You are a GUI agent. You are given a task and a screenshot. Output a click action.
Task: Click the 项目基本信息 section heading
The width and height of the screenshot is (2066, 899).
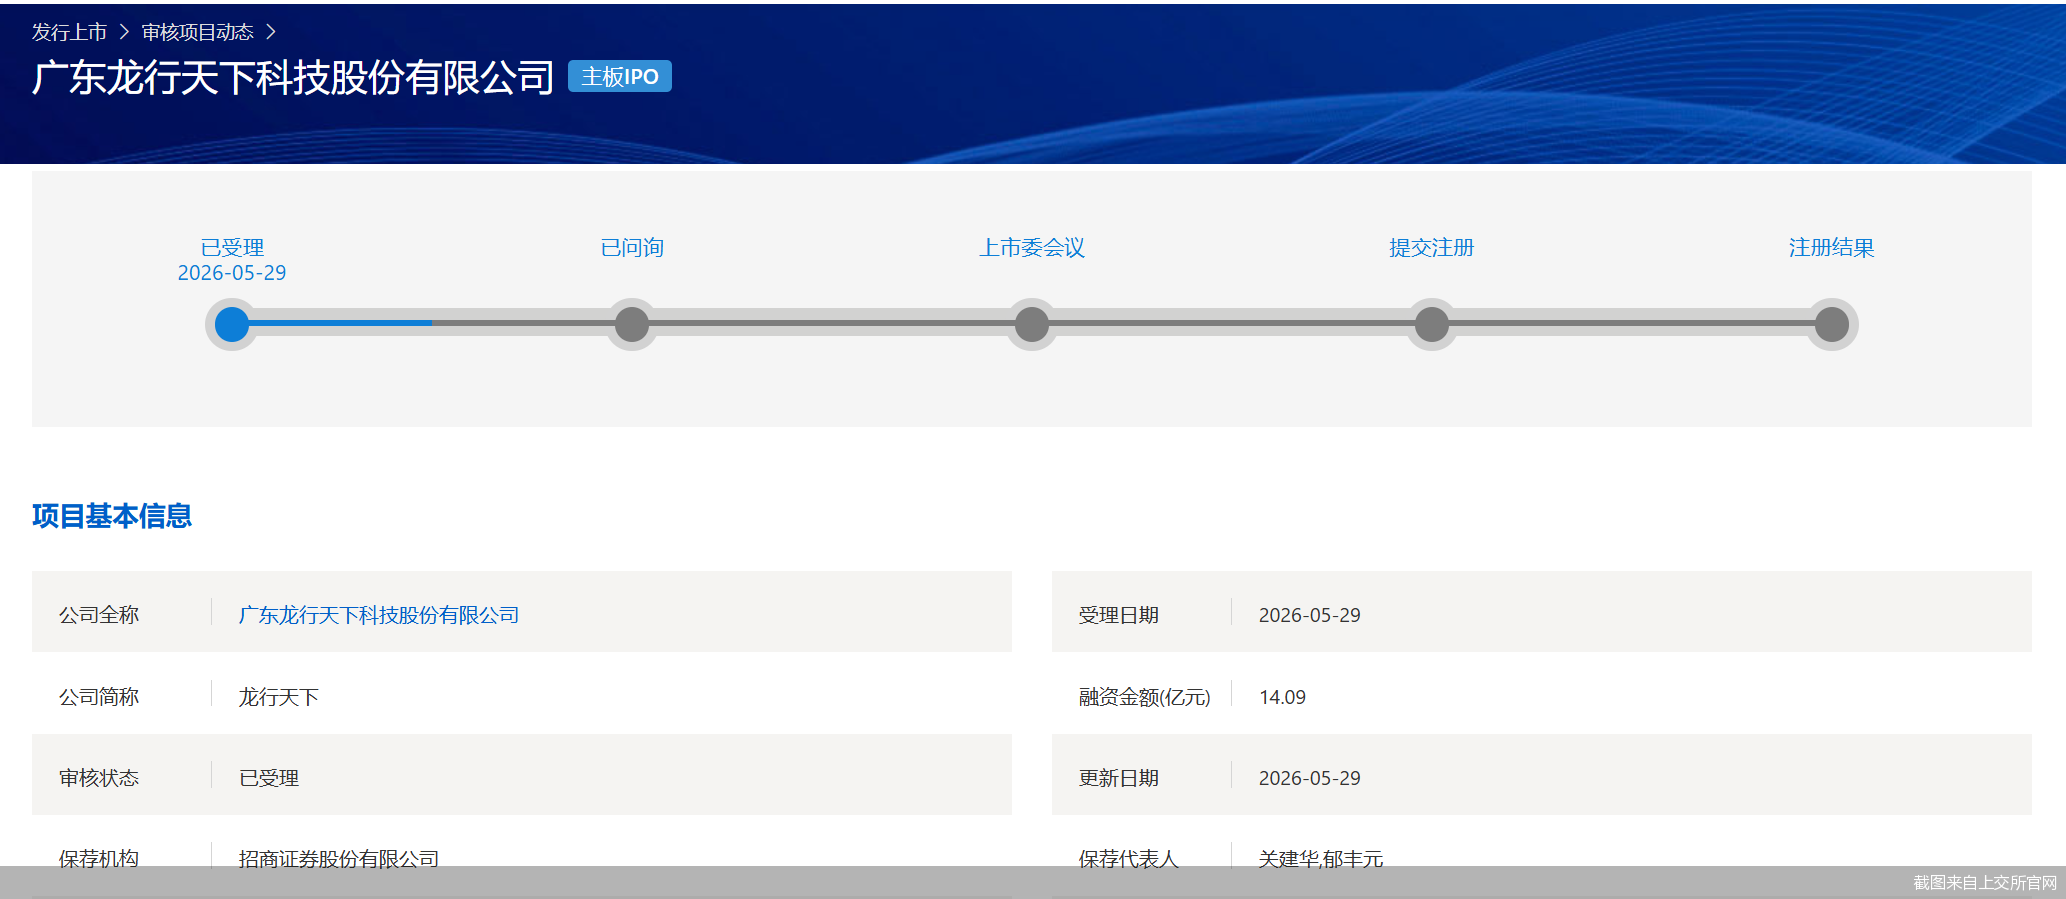click(x=112, y=516)
